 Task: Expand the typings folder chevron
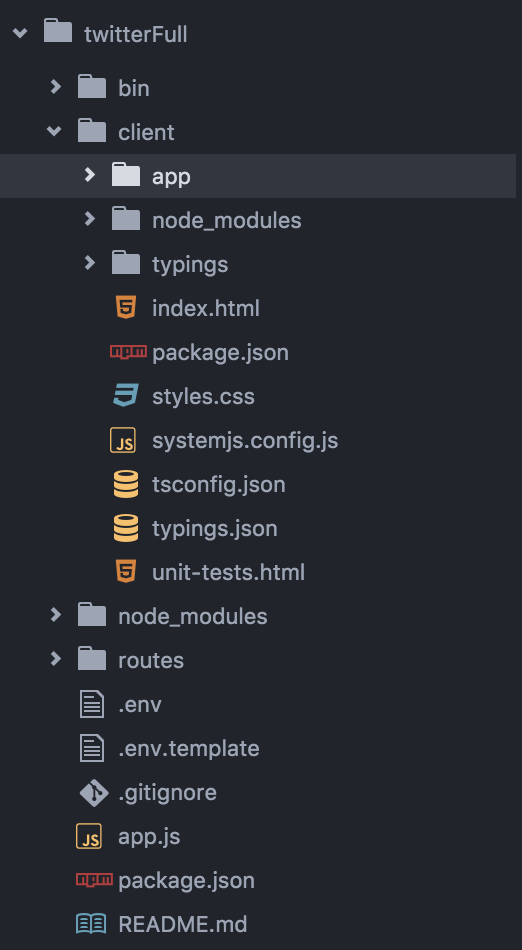pyautogui.click(x=90, y=263)
